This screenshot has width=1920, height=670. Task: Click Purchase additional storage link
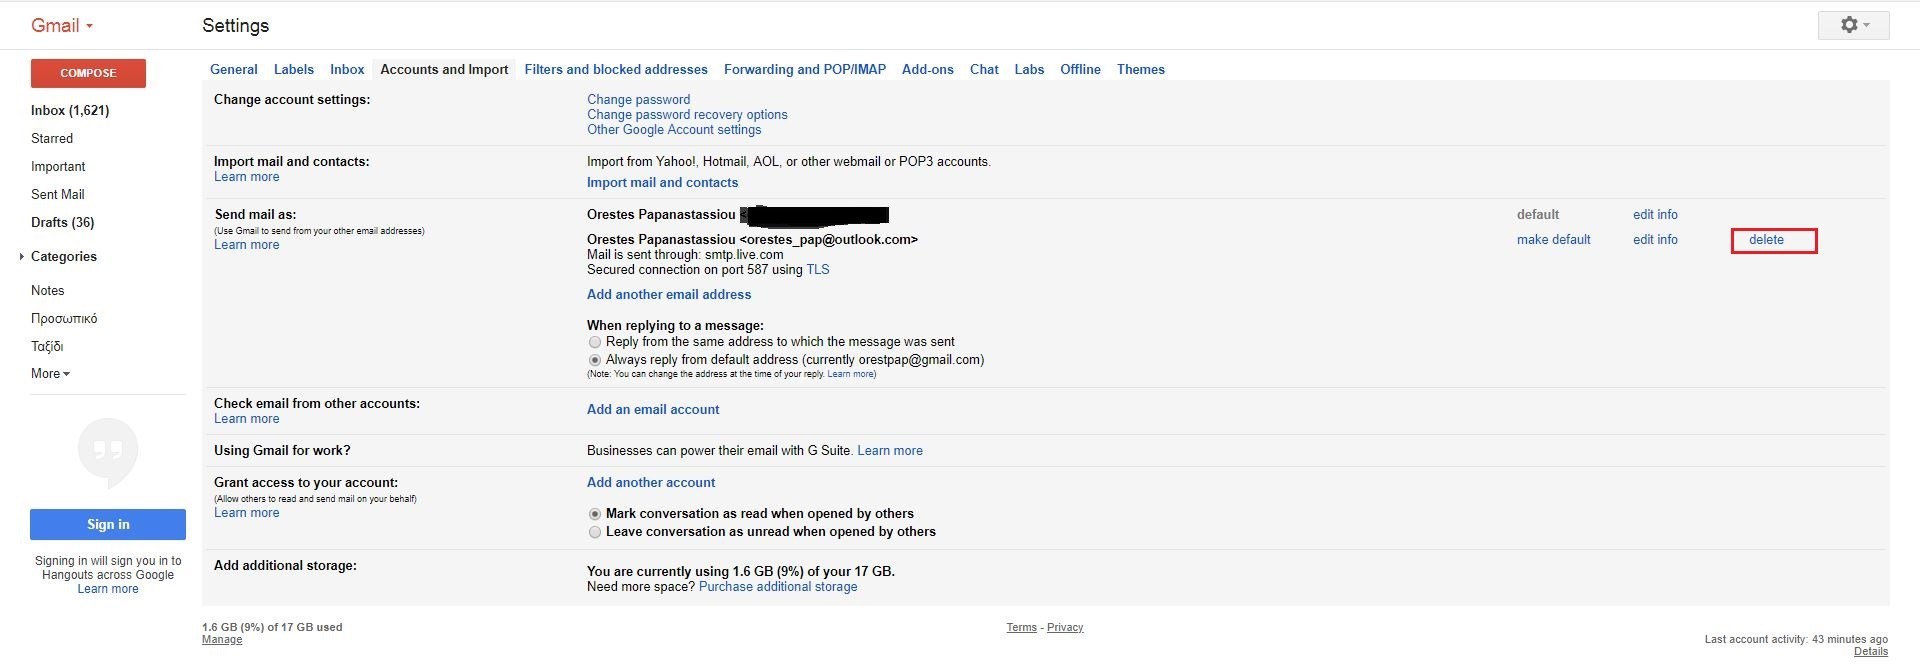tap(778, 586)
